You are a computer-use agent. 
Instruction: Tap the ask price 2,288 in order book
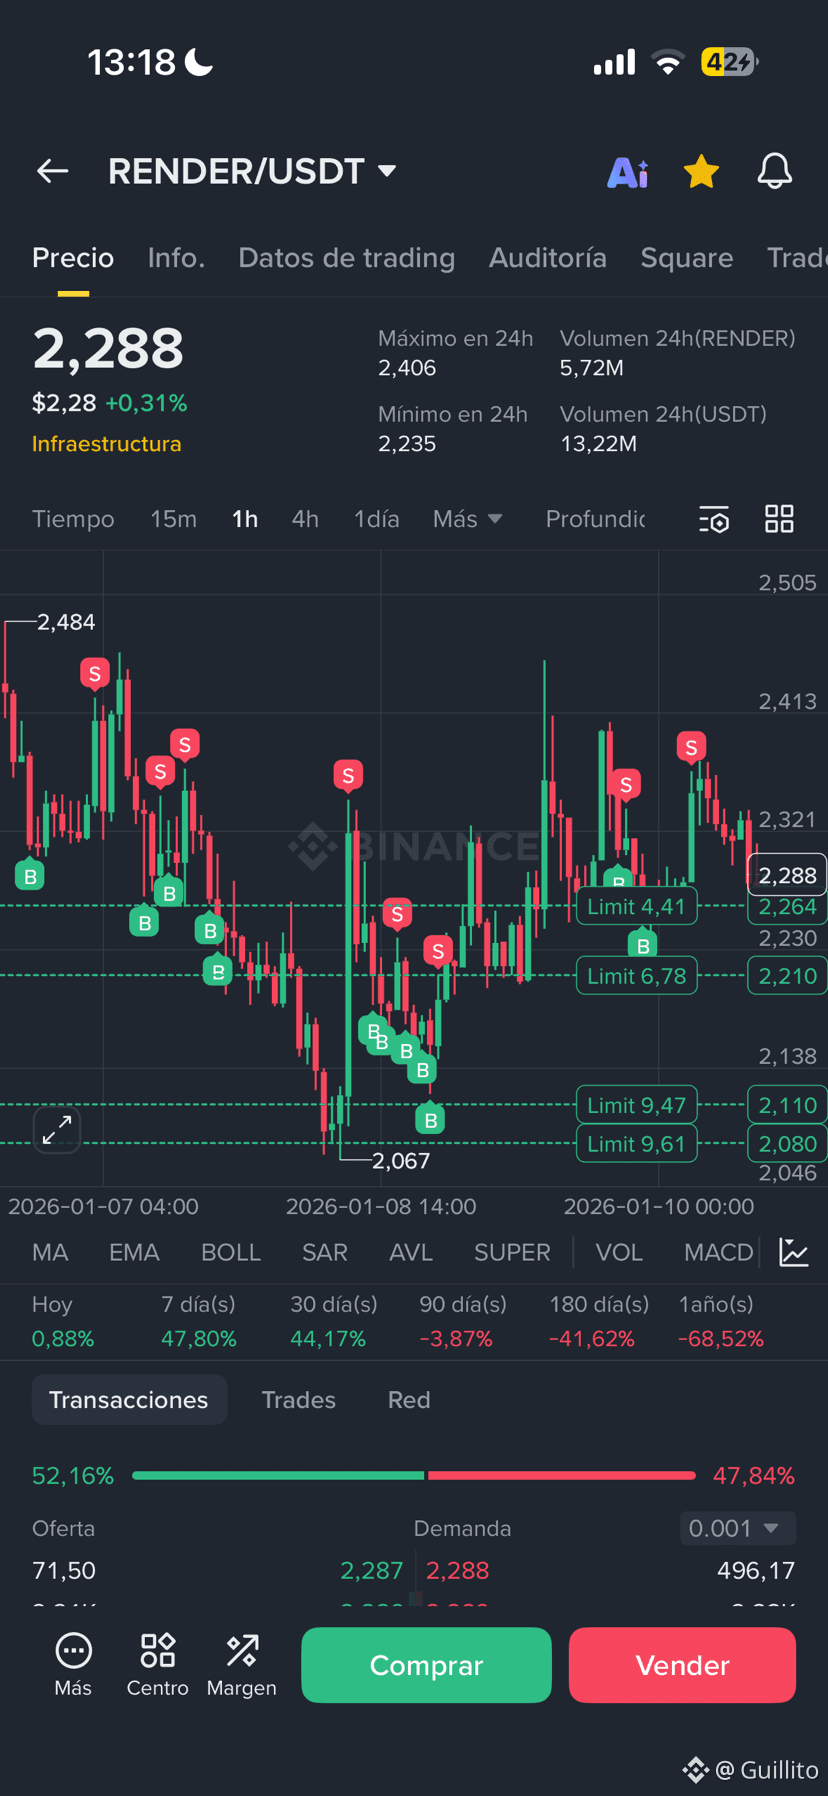pos(457,1570)
